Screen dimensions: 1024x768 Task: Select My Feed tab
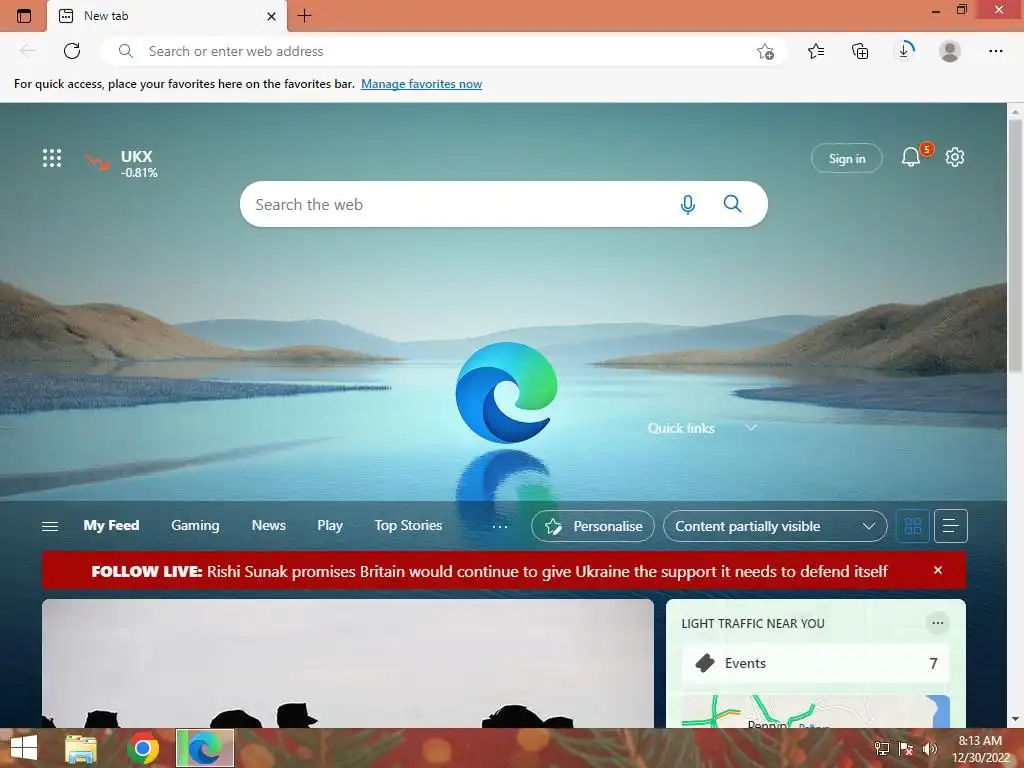[111, 526]
